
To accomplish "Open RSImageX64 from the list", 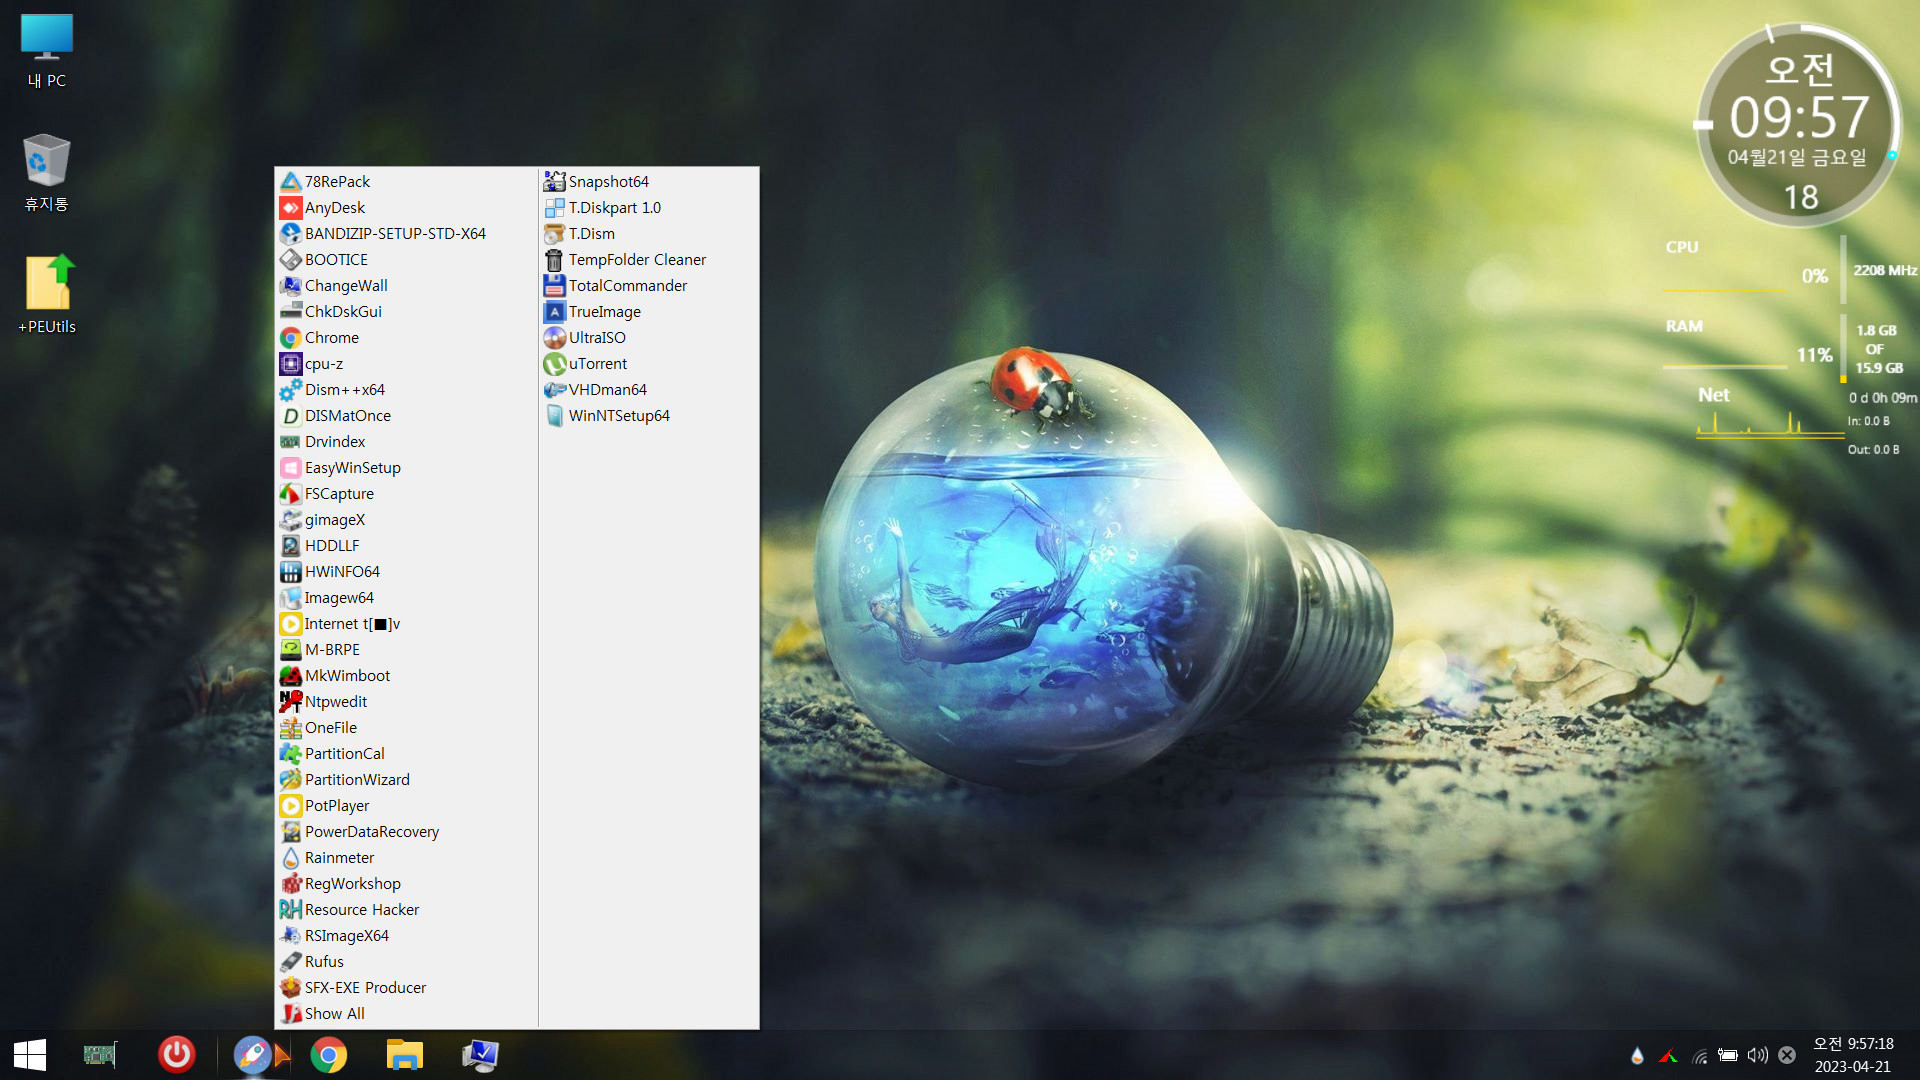I will point(407,935).
